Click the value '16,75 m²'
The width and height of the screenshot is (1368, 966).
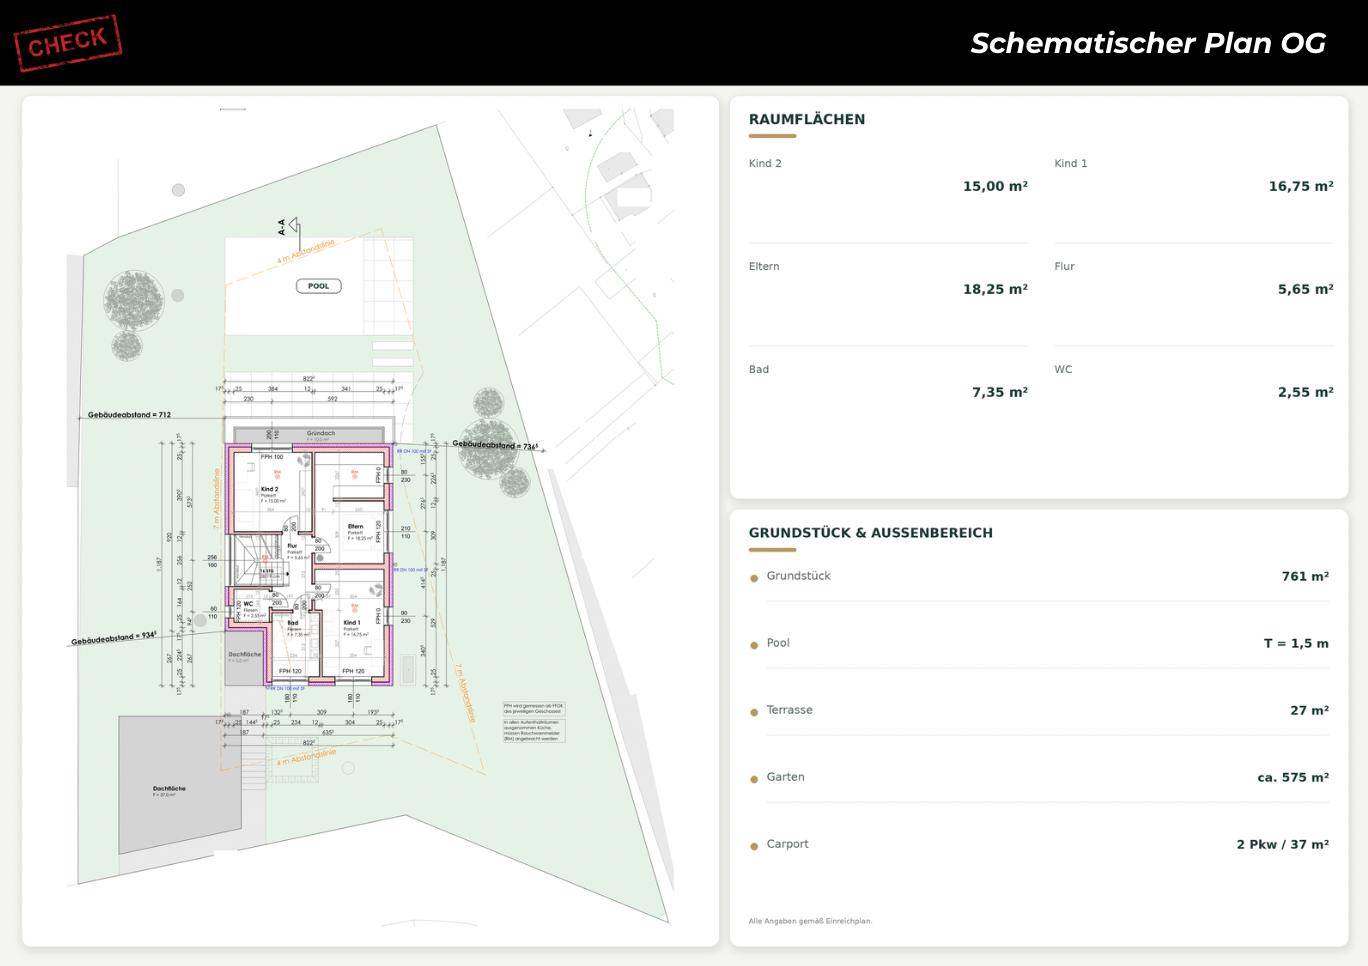(x=1301, y=186)
